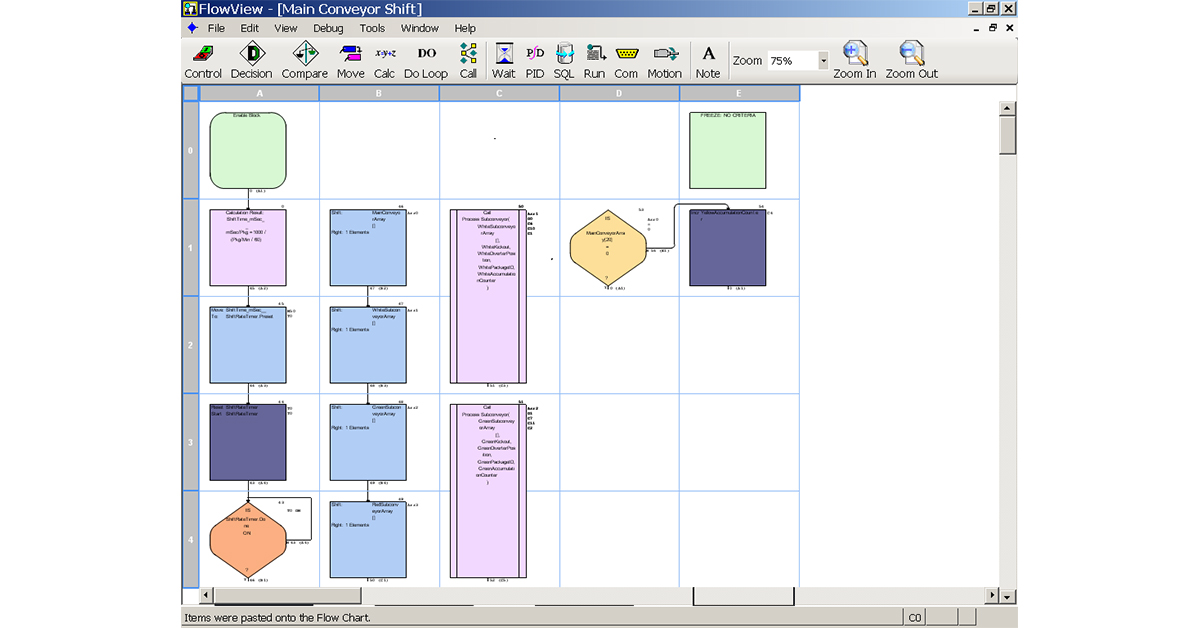The image size is (1200, 628).
Task: Click the Zoom Out button
Action: [x=911, y=60]
